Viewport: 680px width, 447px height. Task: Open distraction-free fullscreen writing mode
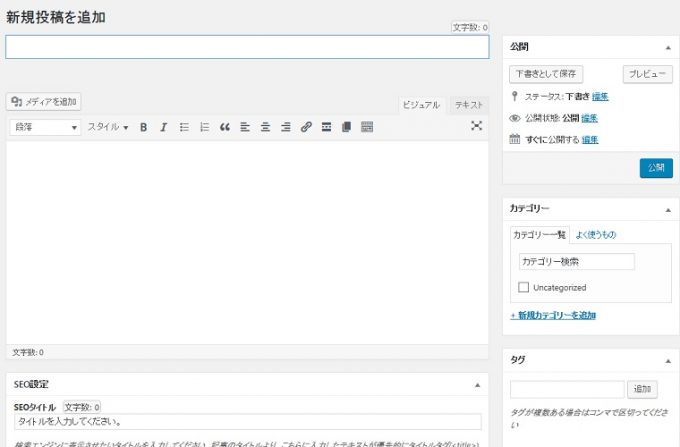tap(476, 126)
